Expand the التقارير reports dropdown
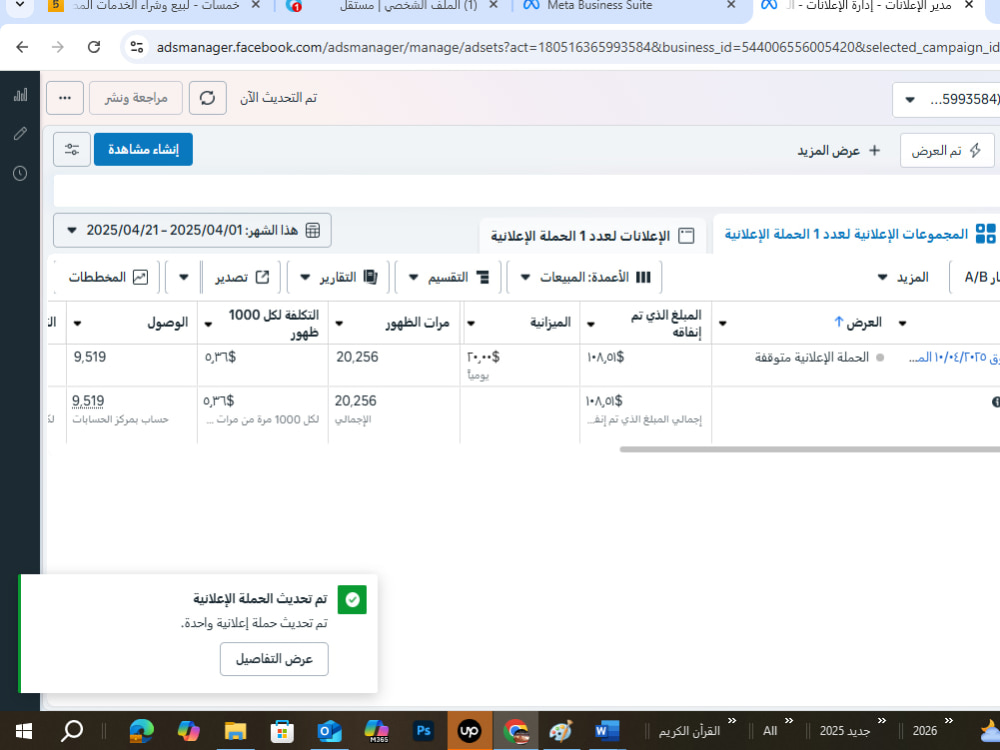The width and height of the screenshot is (1000, 750). [339, 277]
